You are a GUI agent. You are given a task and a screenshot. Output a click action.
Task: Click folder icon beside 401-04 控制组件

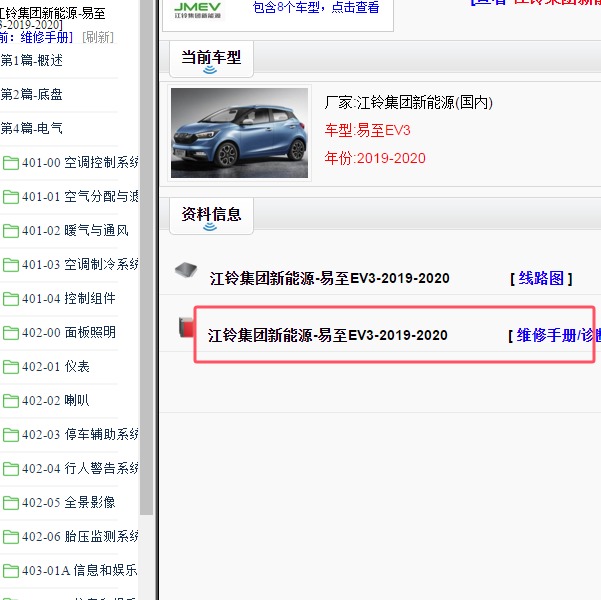click(x=11, y=299)
